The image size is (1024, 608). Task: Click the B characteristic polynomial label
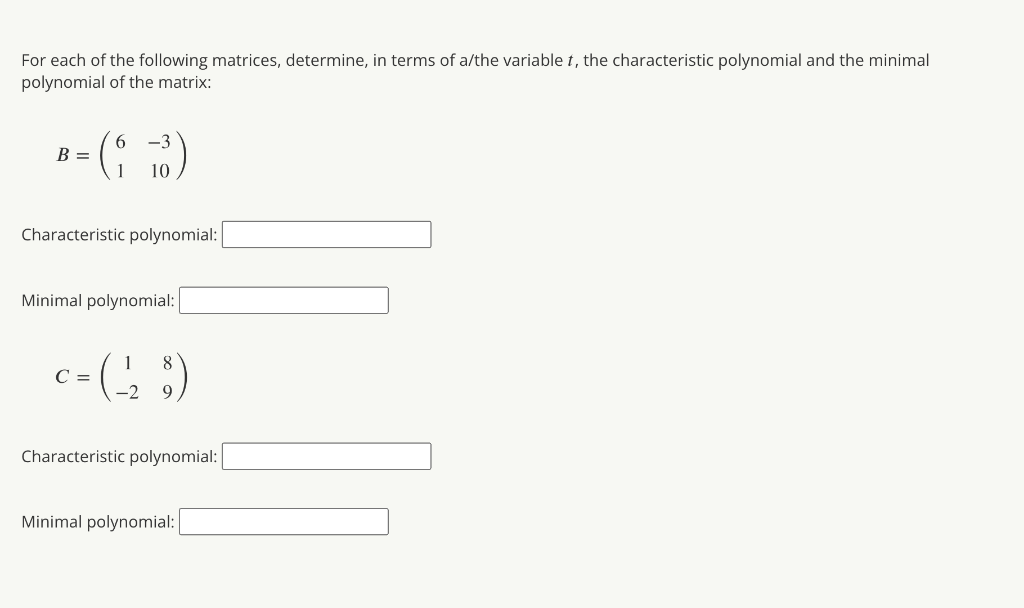119,234
